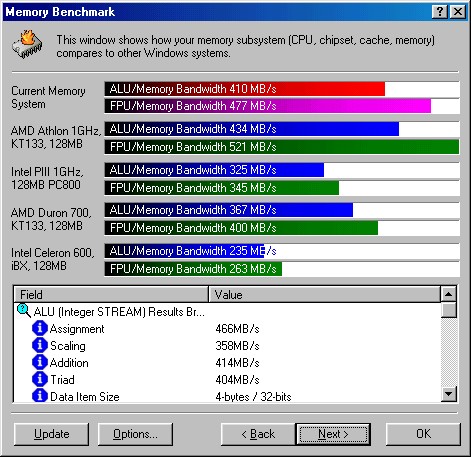
Task: Click the Value column header
Action: point(324,294)
